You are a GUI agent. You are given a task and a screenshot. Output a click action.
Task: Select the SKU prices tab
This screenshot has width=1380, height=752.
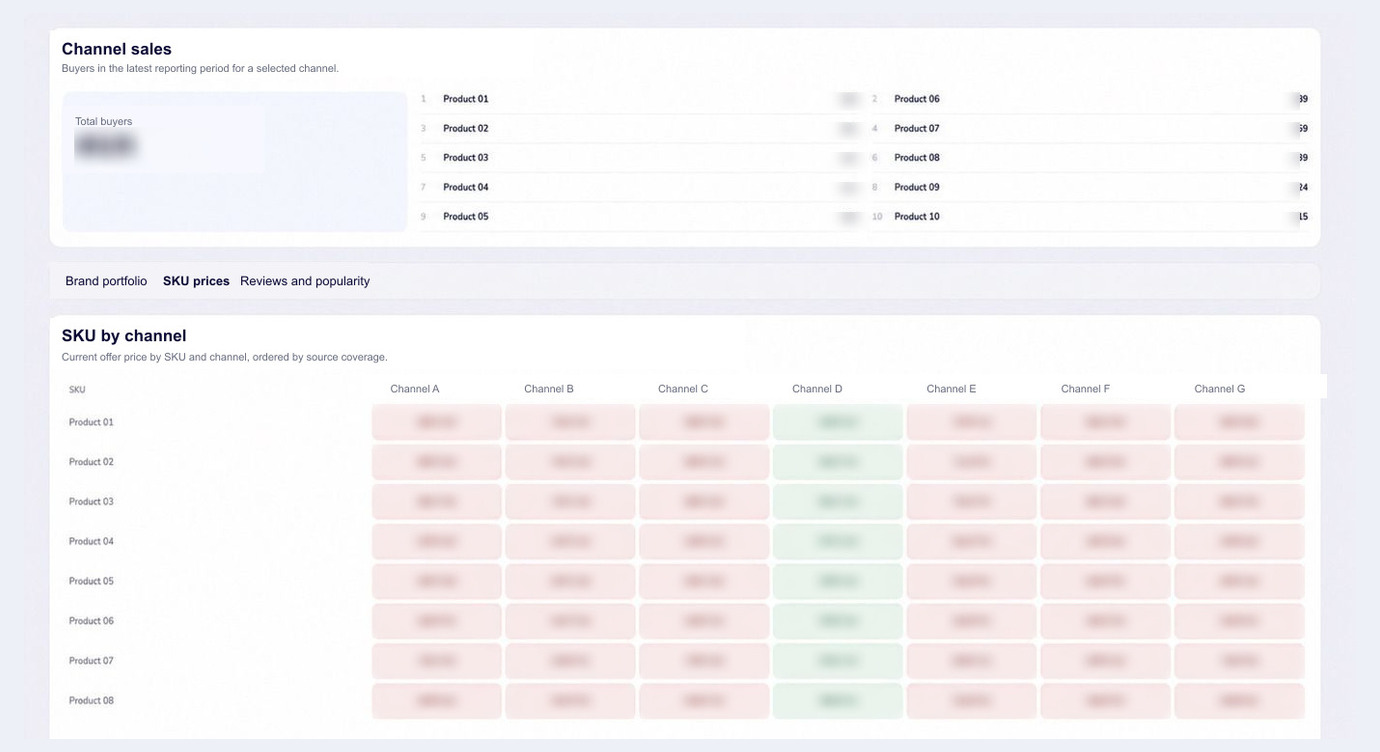(196, 281)
